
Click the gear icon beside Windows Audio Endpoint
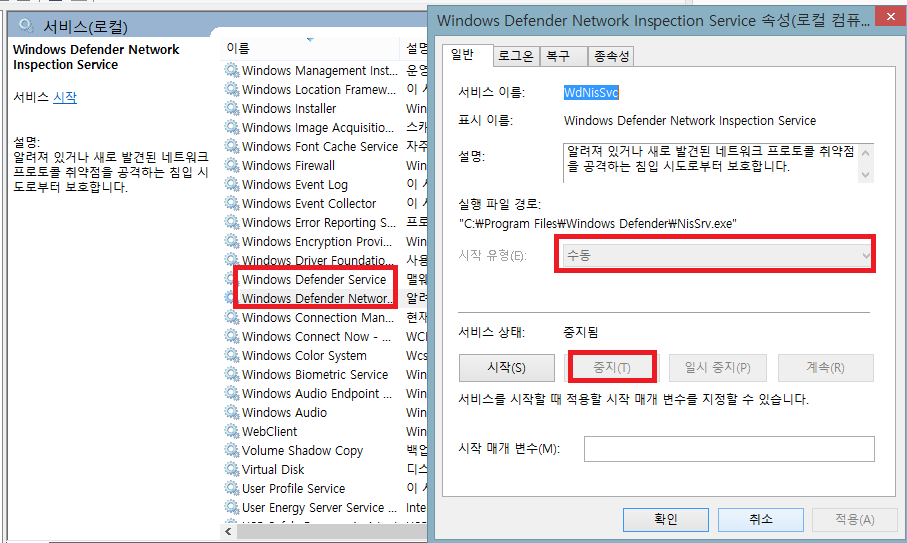232,393
